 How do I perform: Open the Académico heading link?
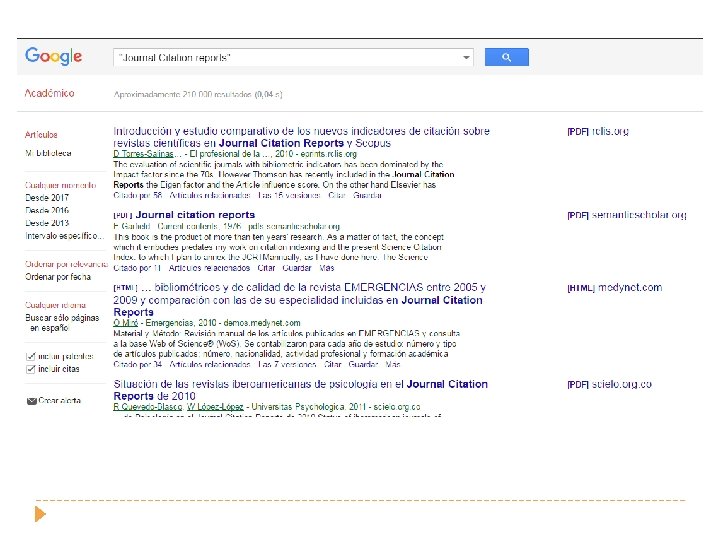(x=50, y=93)
